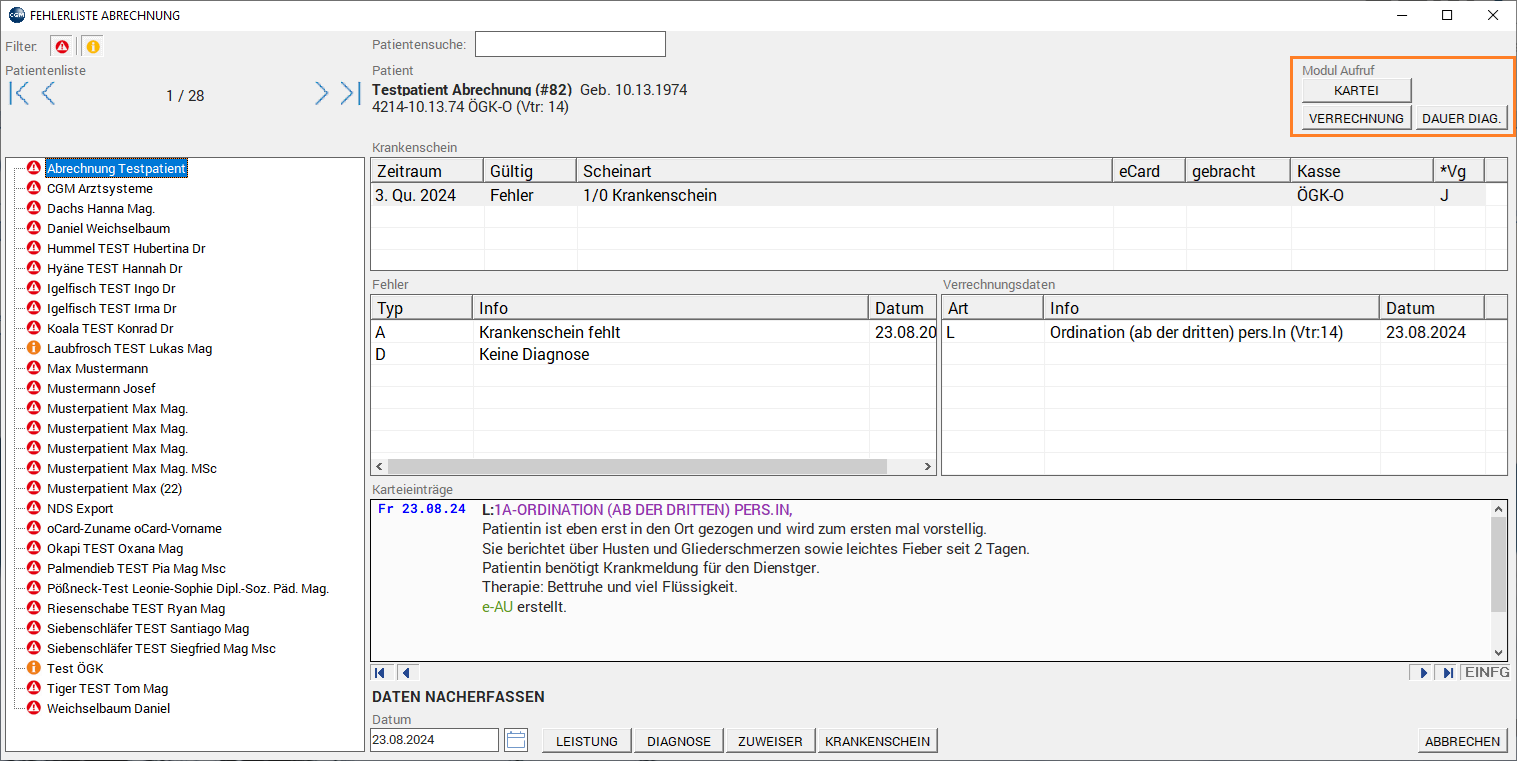Click right arrow of Fehler table scrollbar
Screen dimensions: 1517x761
pos(928,467)
